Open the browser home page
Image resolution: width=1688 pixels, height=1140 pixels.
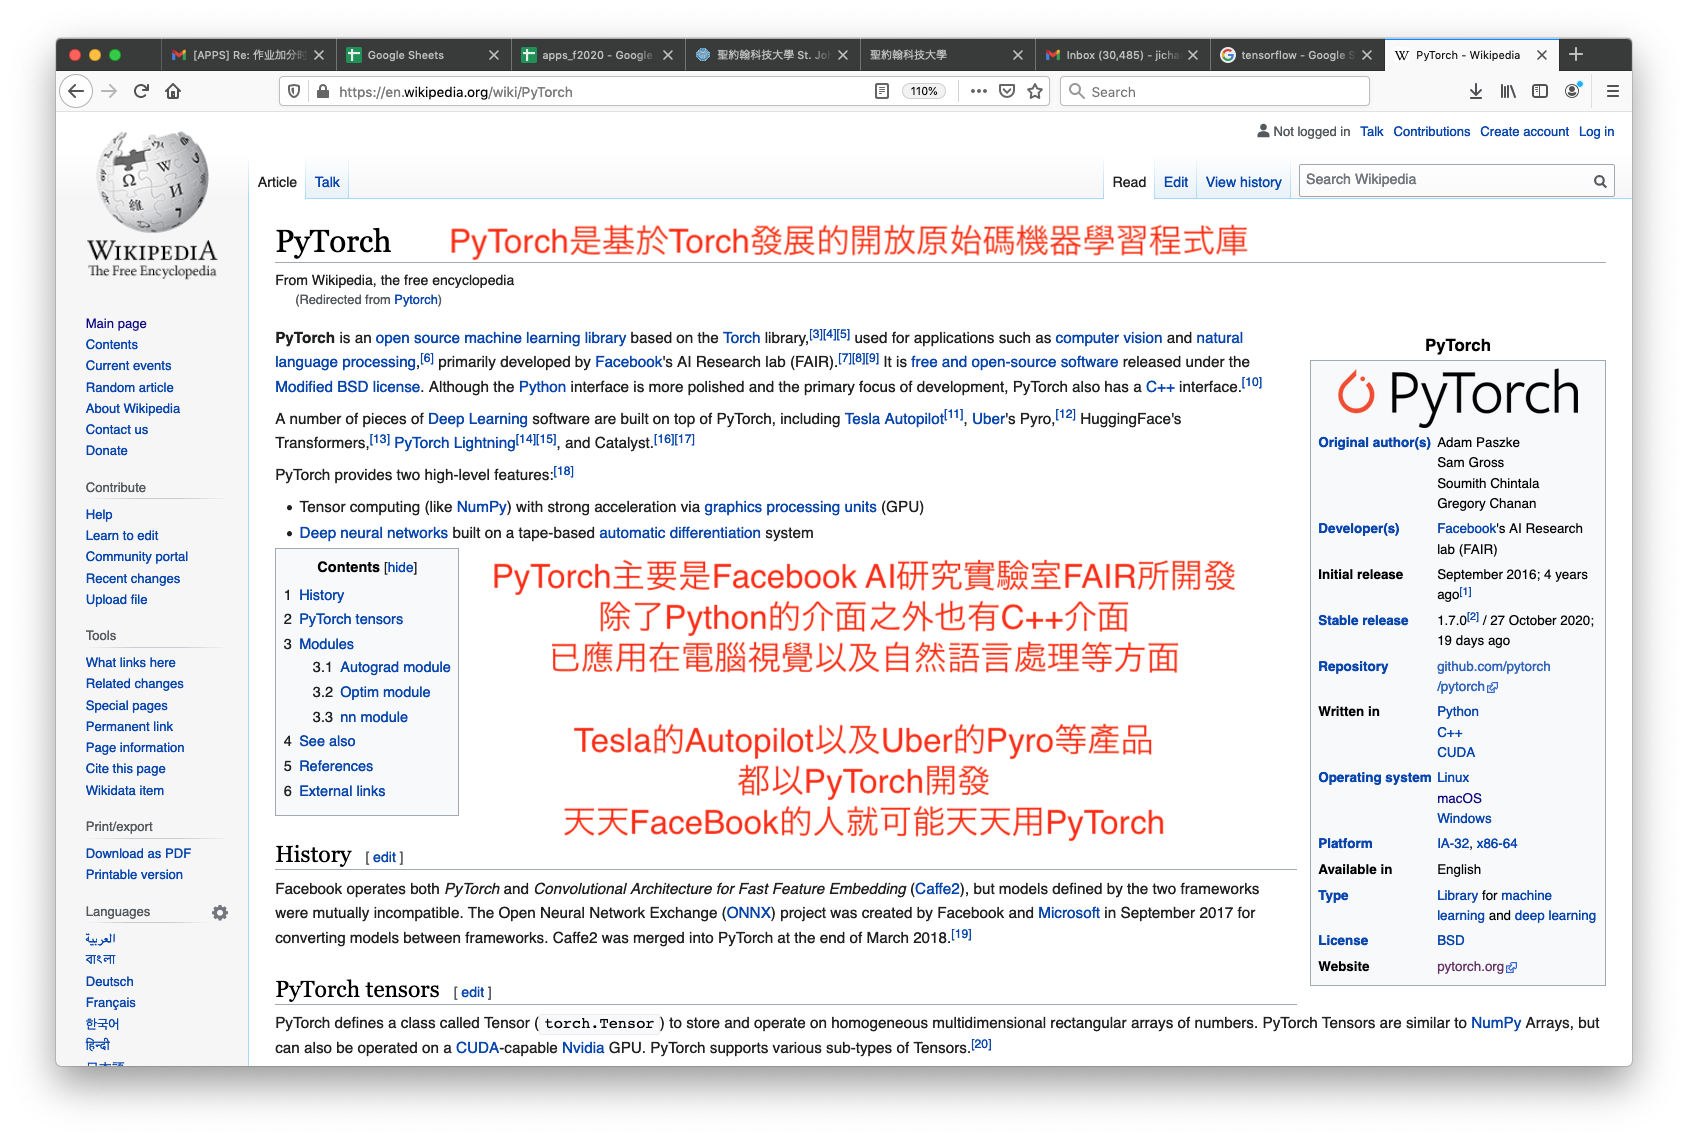tap(173, 91)
